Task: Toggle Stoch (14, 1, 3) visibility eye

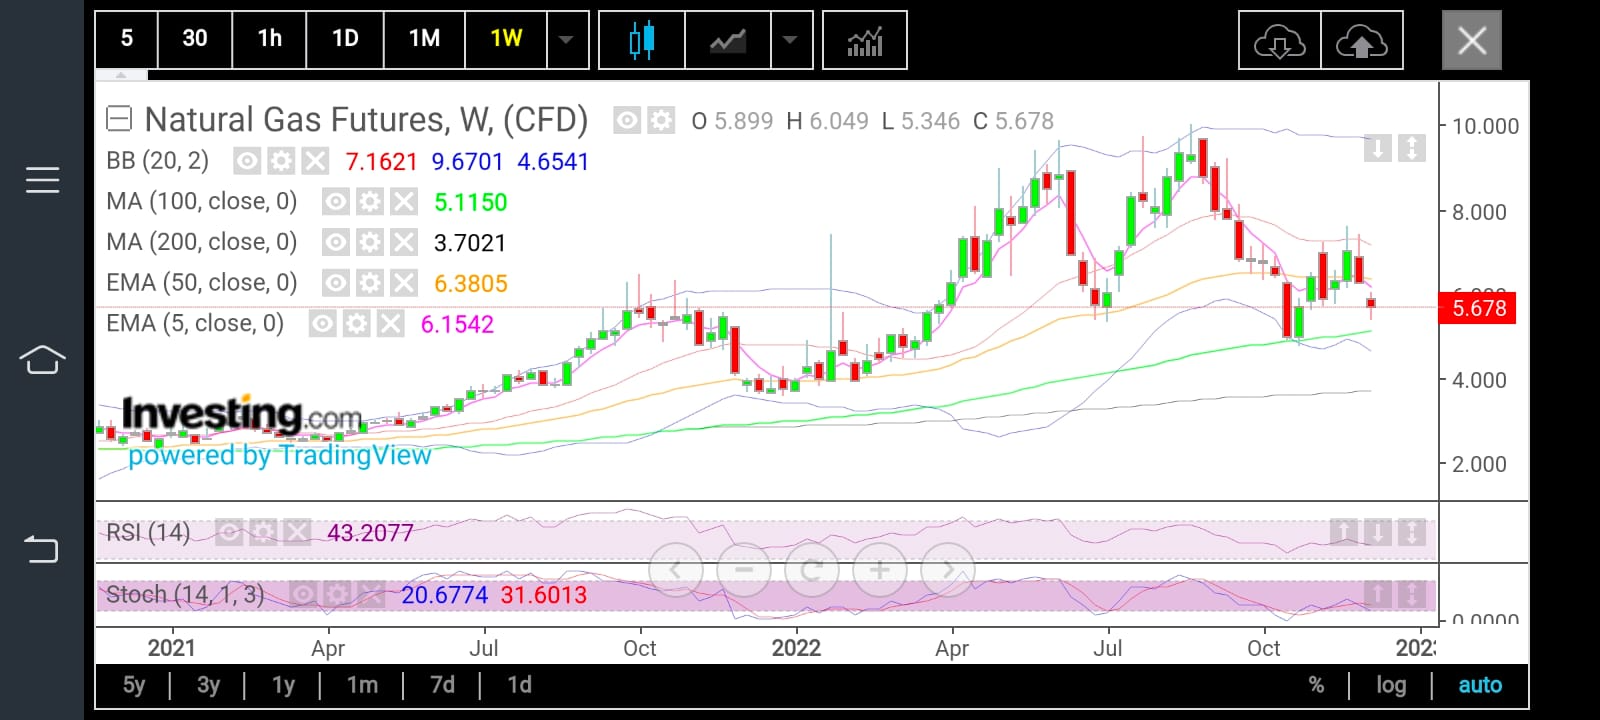Action: [303, 595]
